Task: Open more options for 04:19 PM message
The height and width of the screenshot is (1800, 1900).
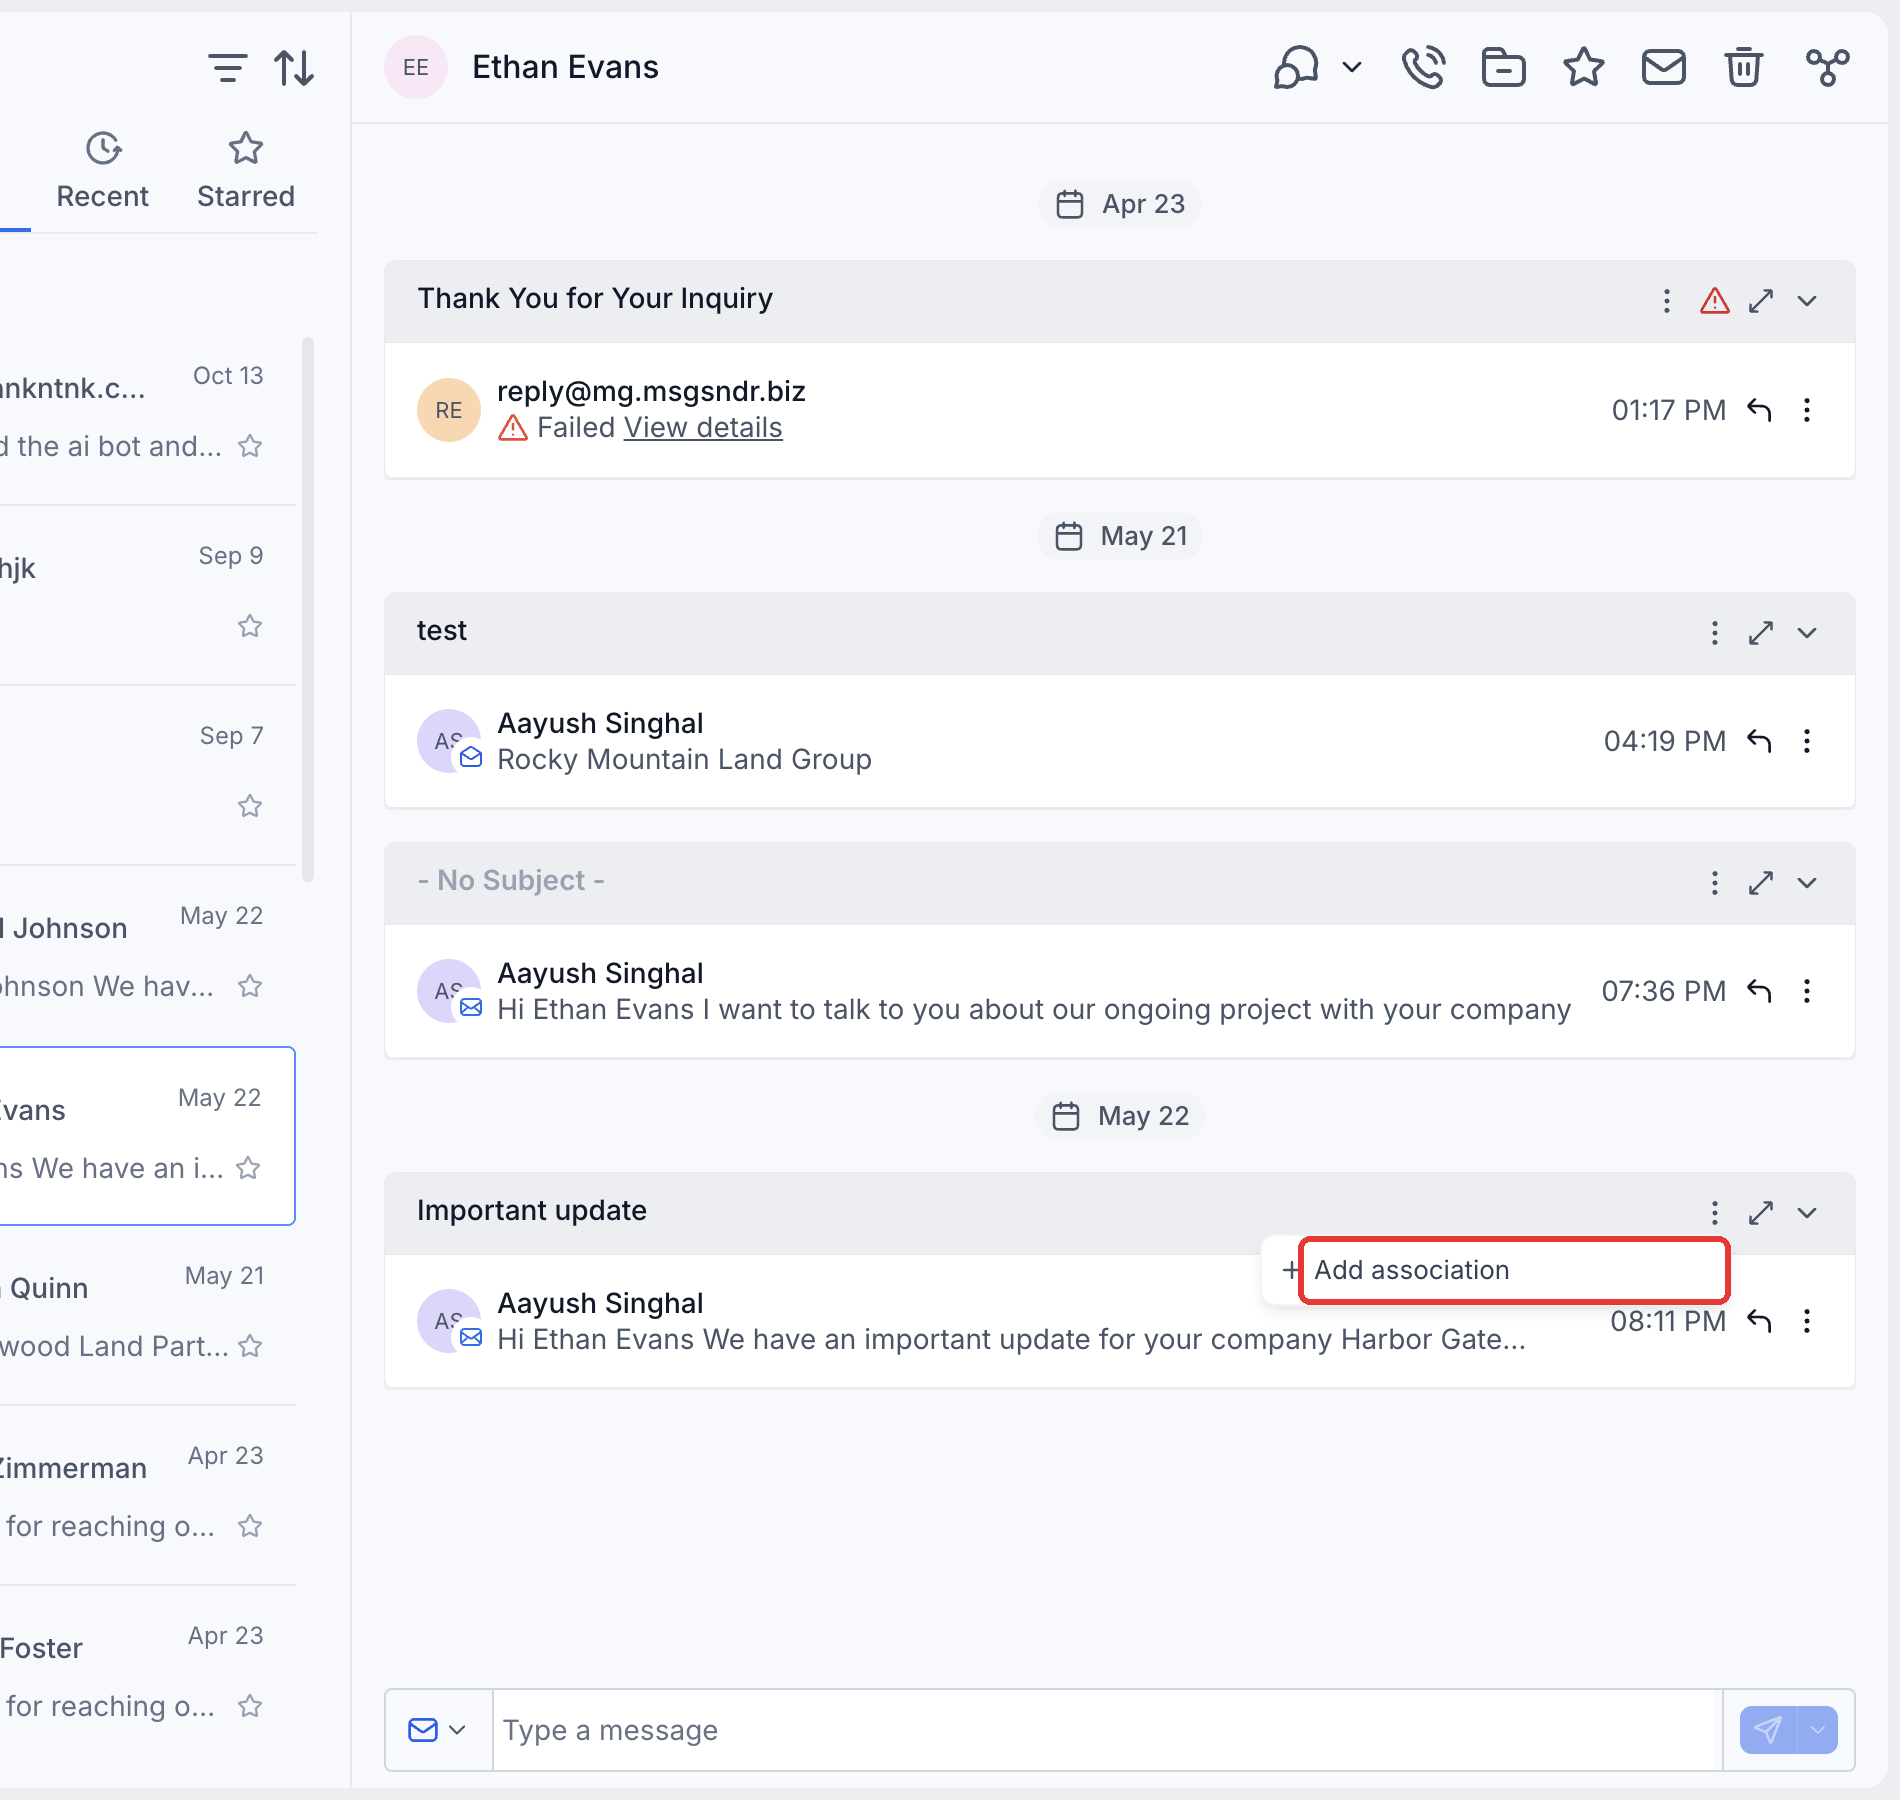Action: click(1806, 741)
